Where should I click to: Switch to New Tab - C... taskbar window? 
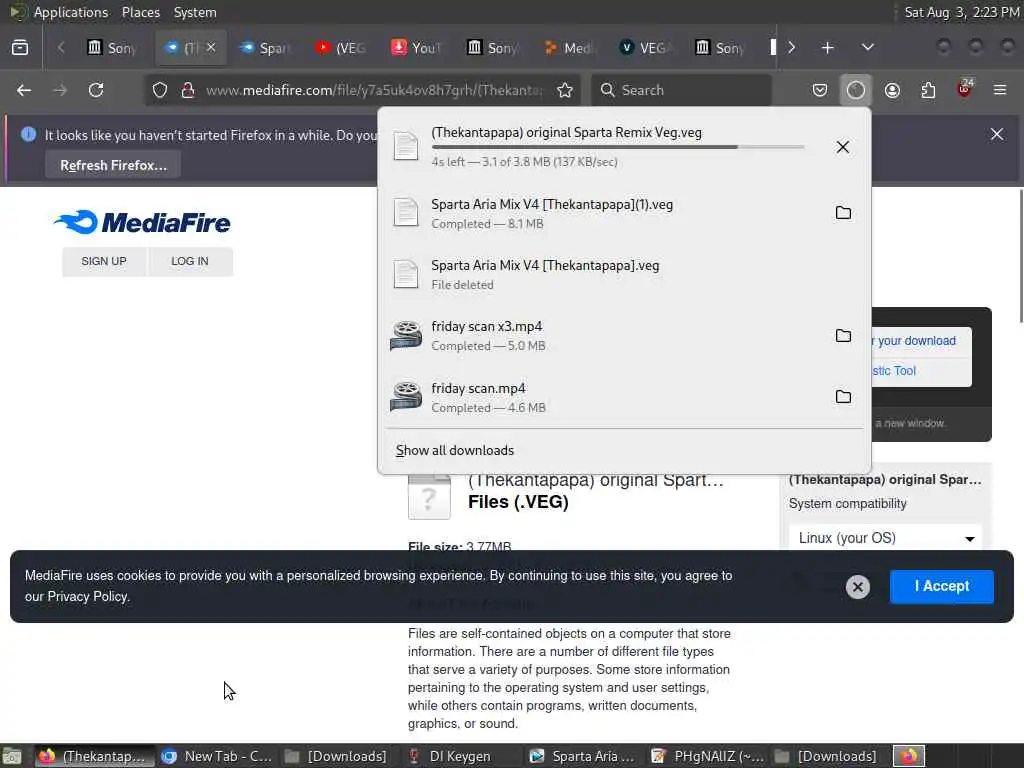pos(218,756)
